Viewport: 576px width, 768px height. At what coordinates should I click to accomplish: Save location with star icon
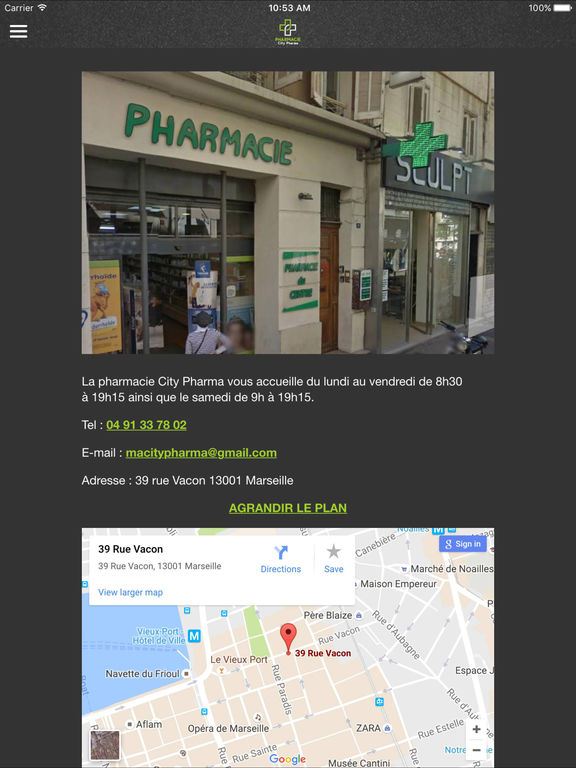[334, 552]
